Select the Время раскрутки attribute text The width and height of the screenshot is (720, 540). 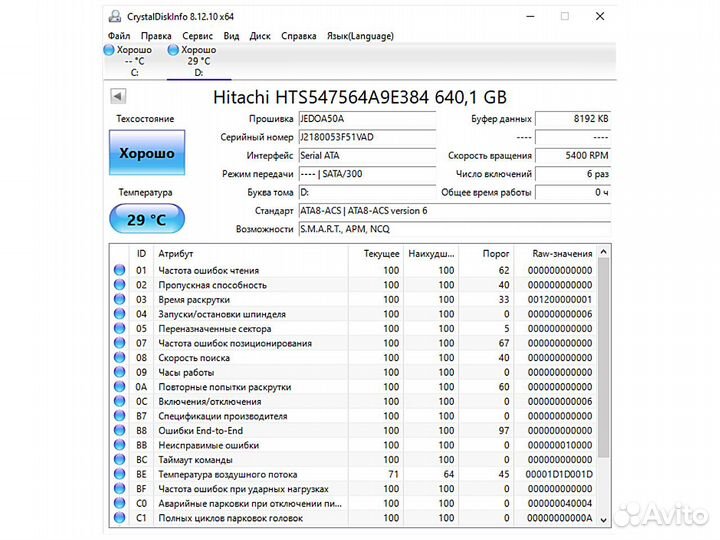point(194,299)
